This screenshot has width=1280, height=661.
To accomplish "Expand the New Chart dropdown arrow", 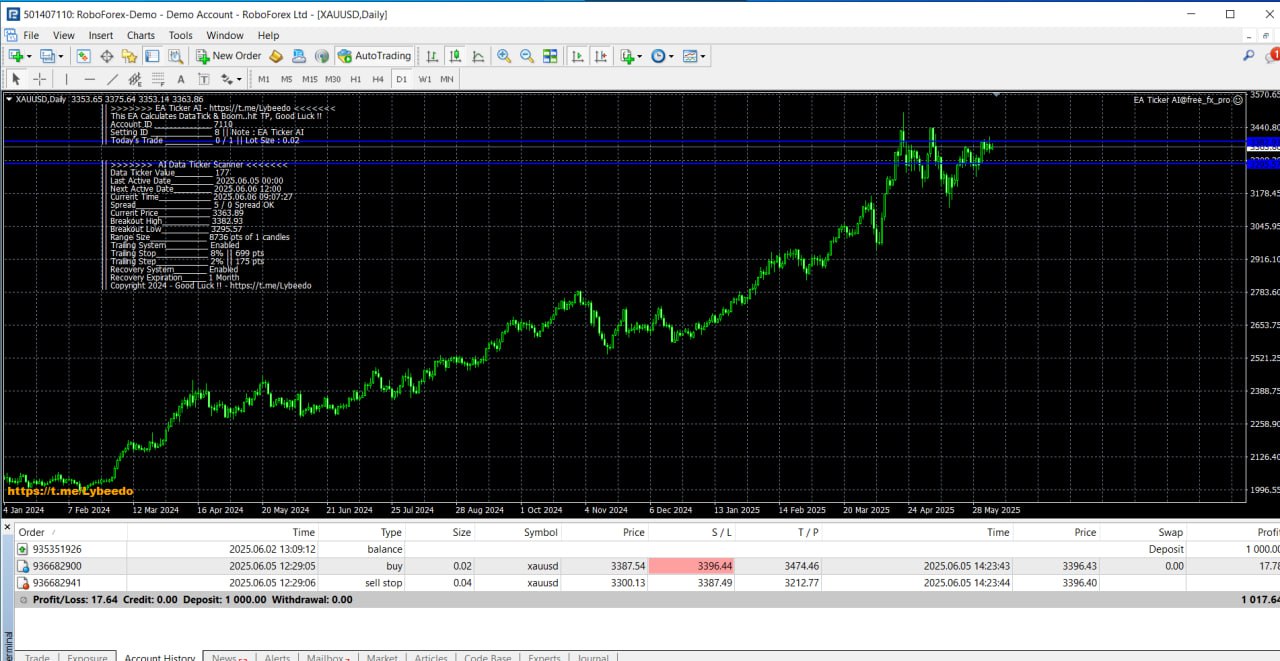I will tap(29, 57).
